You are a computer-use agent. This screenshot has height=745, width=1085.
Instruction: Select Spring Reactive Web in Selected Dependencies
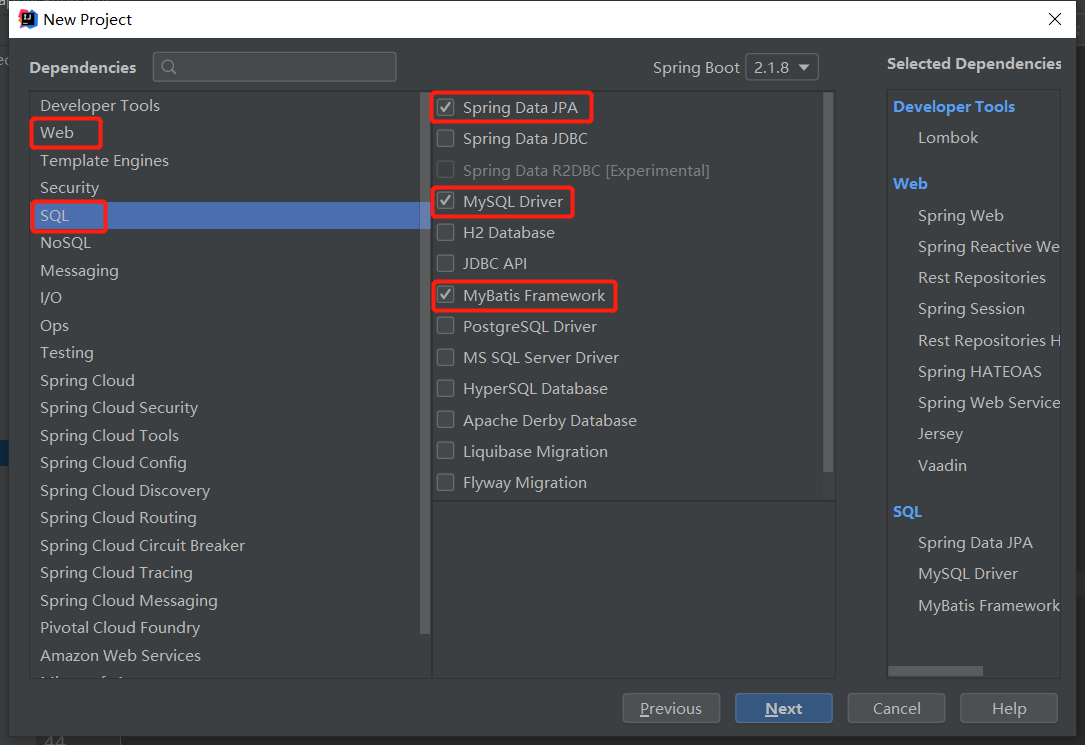click(988, 247)
